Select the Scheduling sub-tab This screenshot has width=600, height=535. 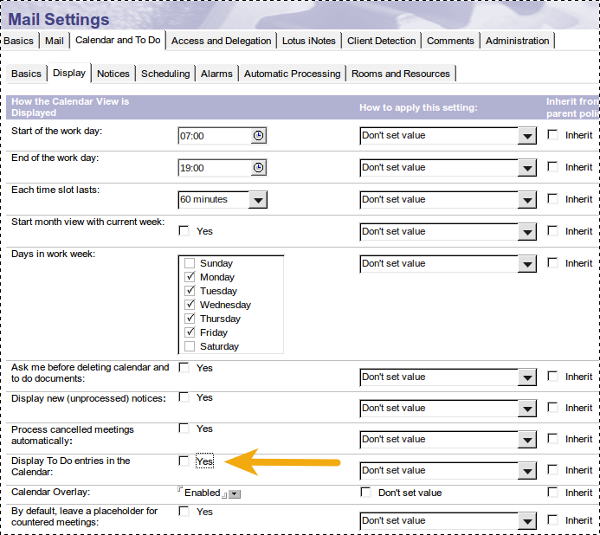165,73
